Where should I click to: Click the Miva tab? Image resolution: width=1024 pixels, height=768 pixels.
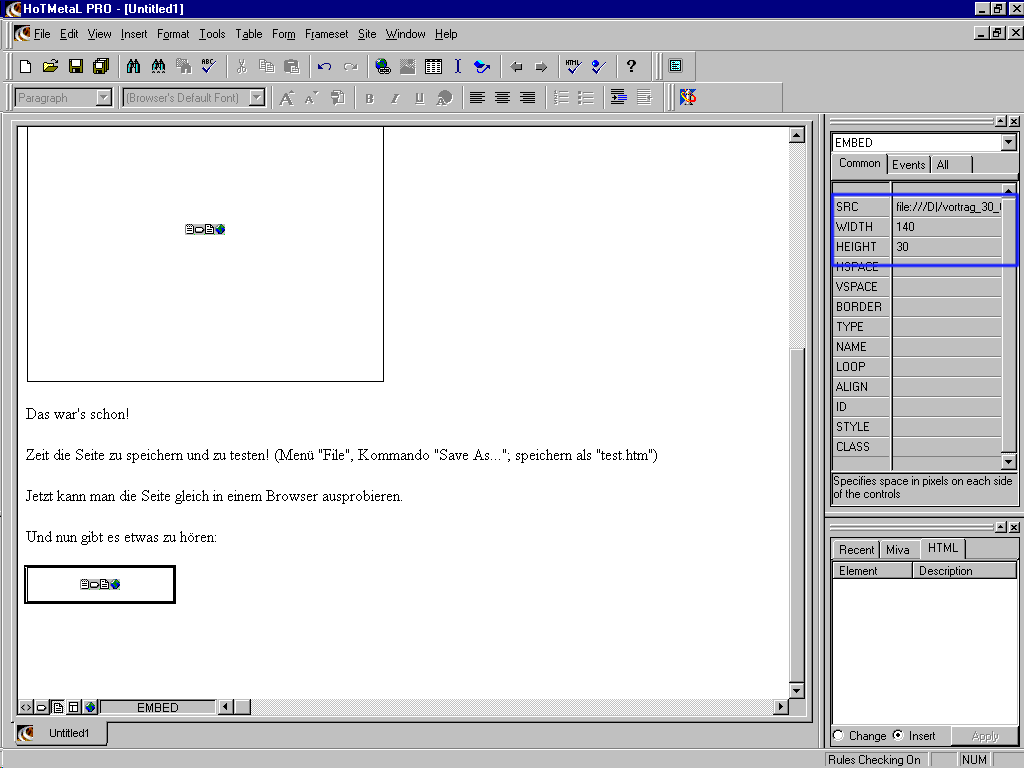pyautogui.click(x=898, y=550)
